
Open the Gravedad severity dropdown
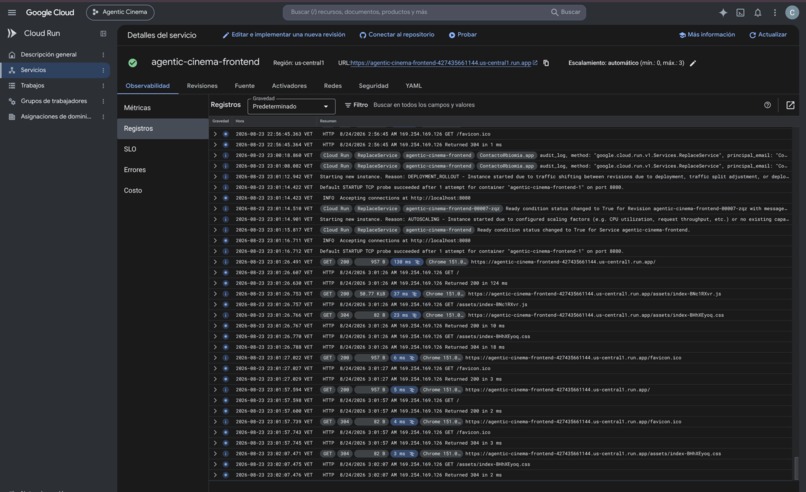tap(291, 106)
